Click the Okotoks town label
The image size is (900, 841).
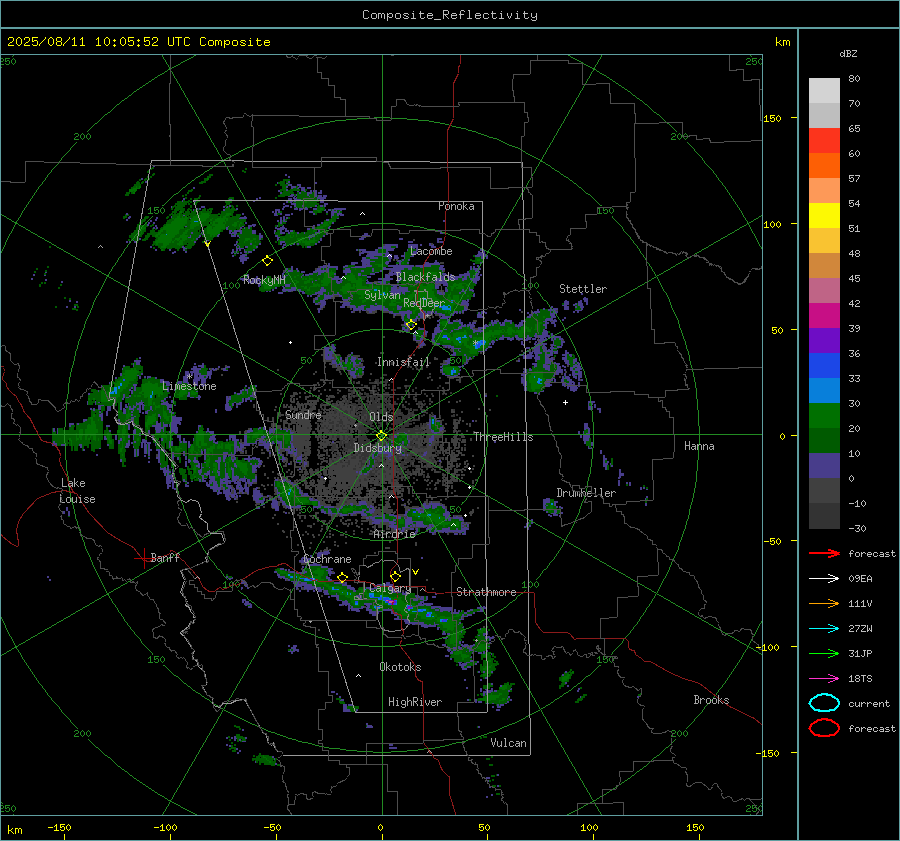(x=400, y=667)
